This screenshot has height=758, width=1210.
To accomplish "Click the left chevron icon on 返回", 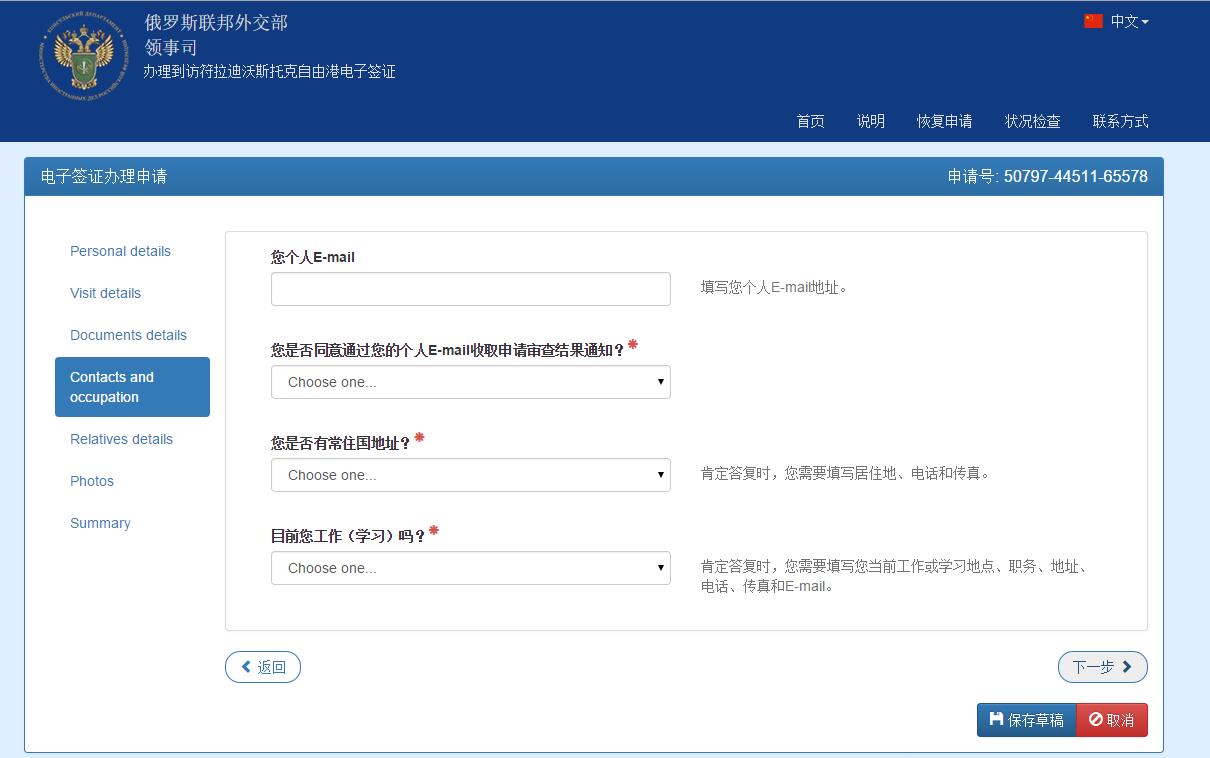I will tap(245, 667).
